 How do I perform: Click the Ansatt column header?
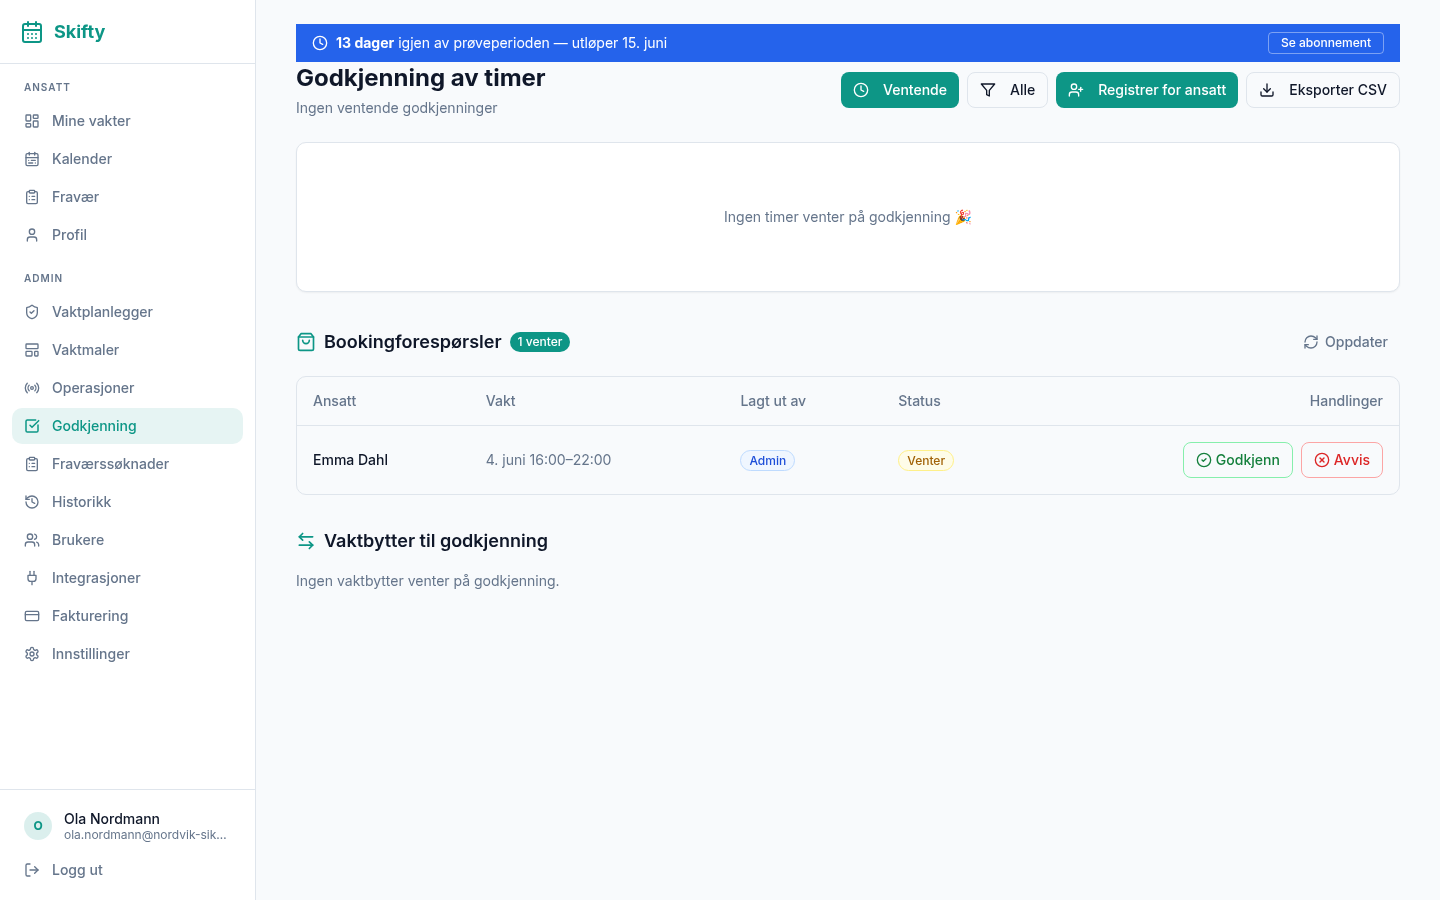(x=334, y=401)
